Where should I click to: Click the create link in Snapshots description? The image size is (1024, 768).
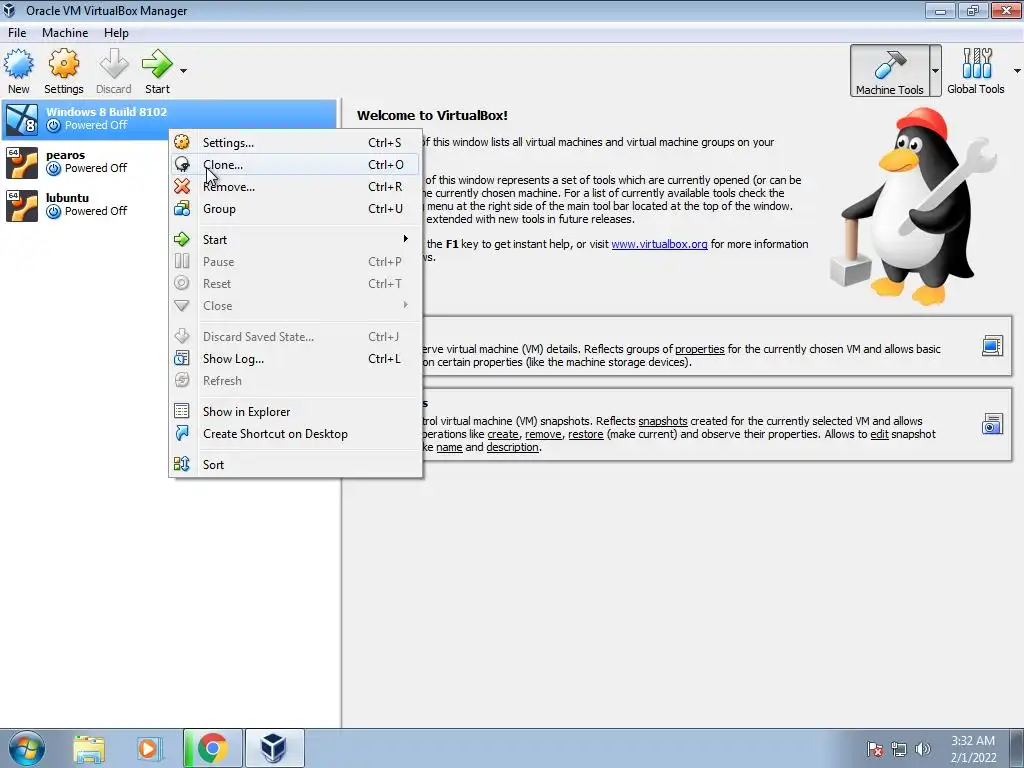coord(503,434)
